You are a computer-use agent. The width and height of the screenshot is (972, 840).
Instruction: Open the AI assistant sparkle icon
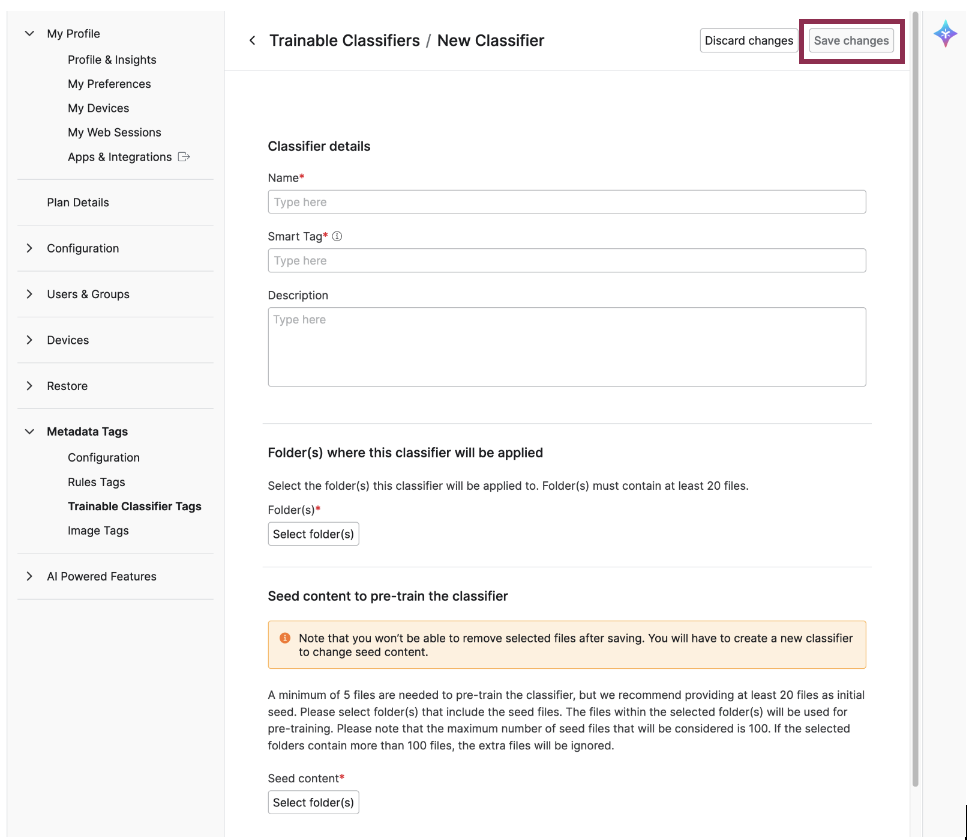coord(944,33)
